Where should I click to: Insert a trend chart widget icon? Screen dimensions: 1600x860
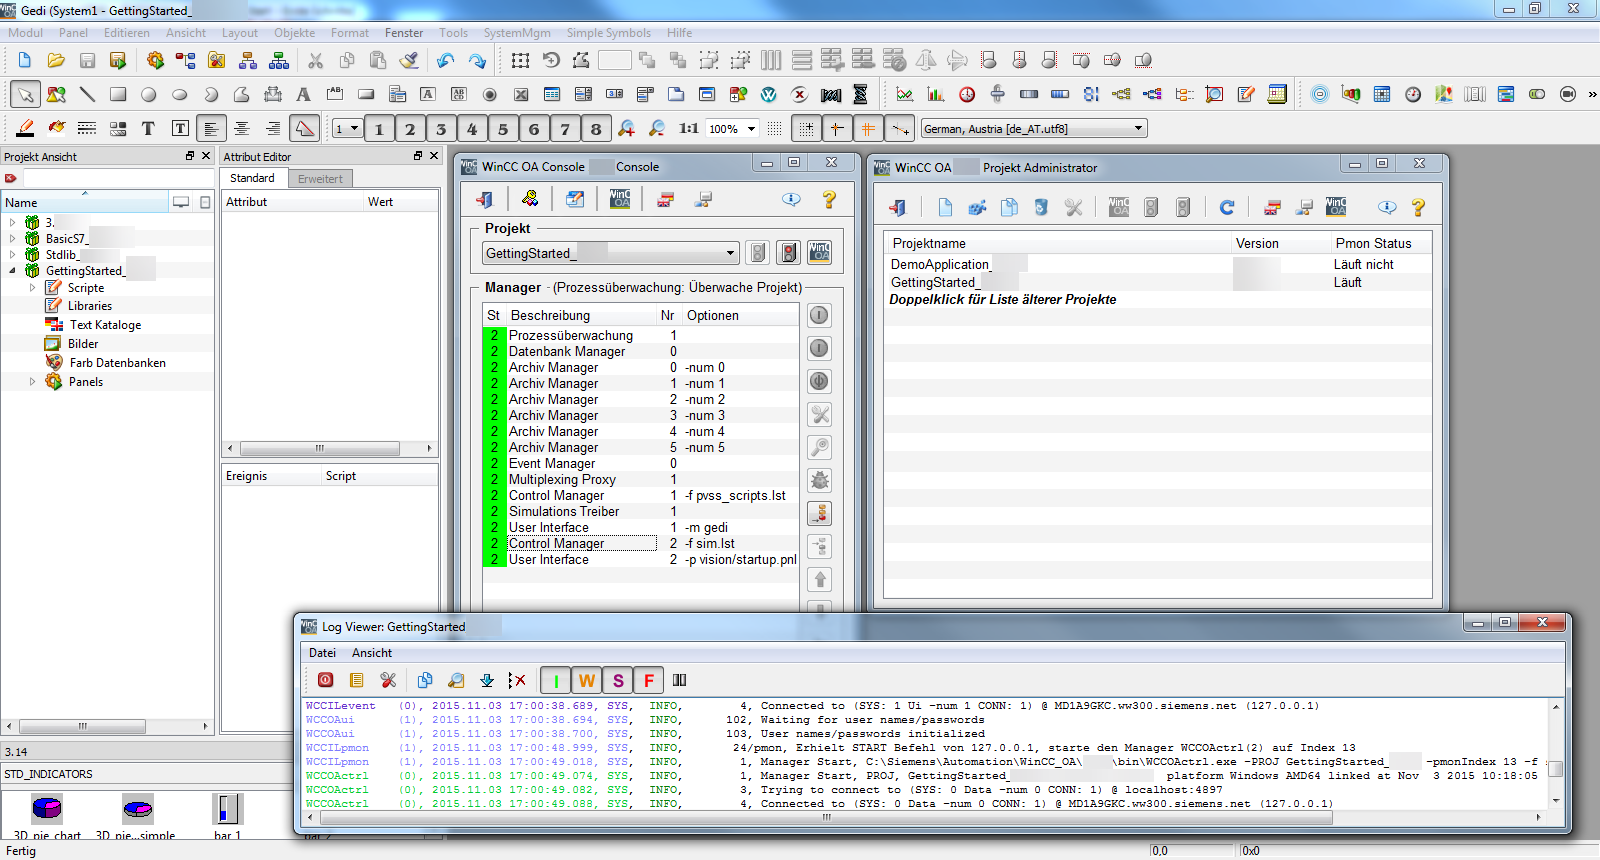coord(905,95)
